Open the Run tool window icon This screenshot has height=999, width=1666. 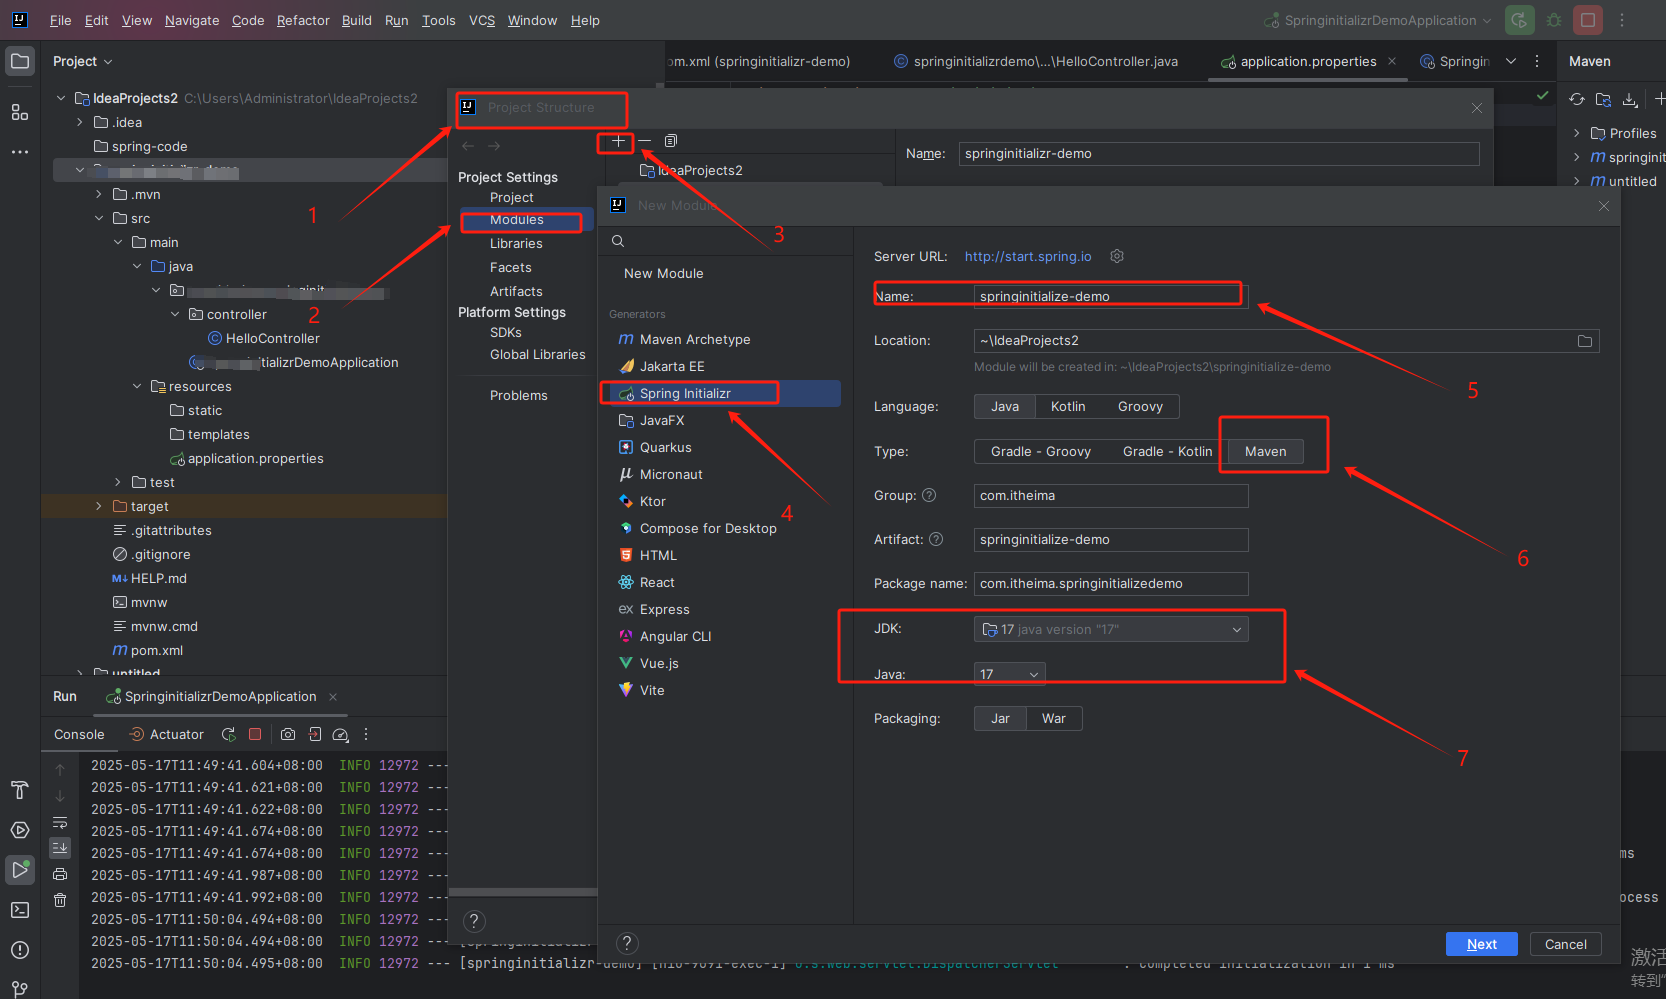20,870
